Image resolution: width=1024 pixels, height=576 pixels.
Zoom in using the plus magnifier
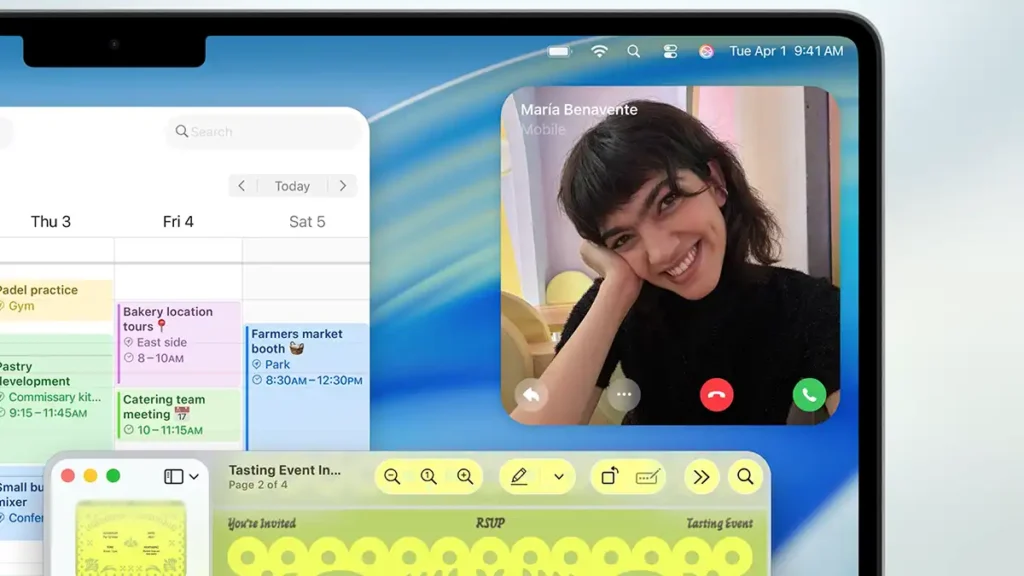[x=465, y=477]
